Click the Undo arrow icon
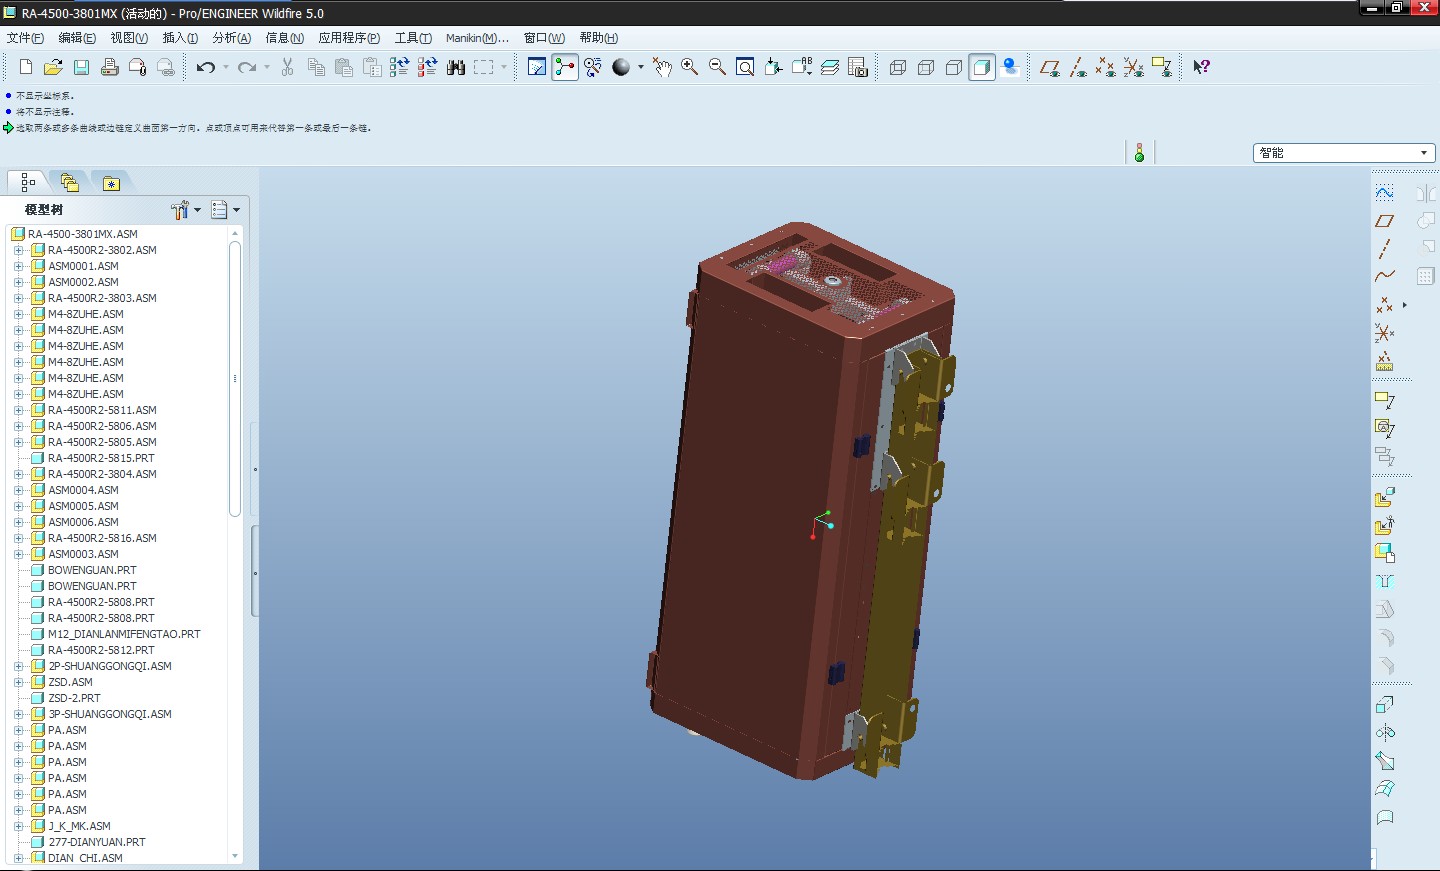 pos(206,67)
